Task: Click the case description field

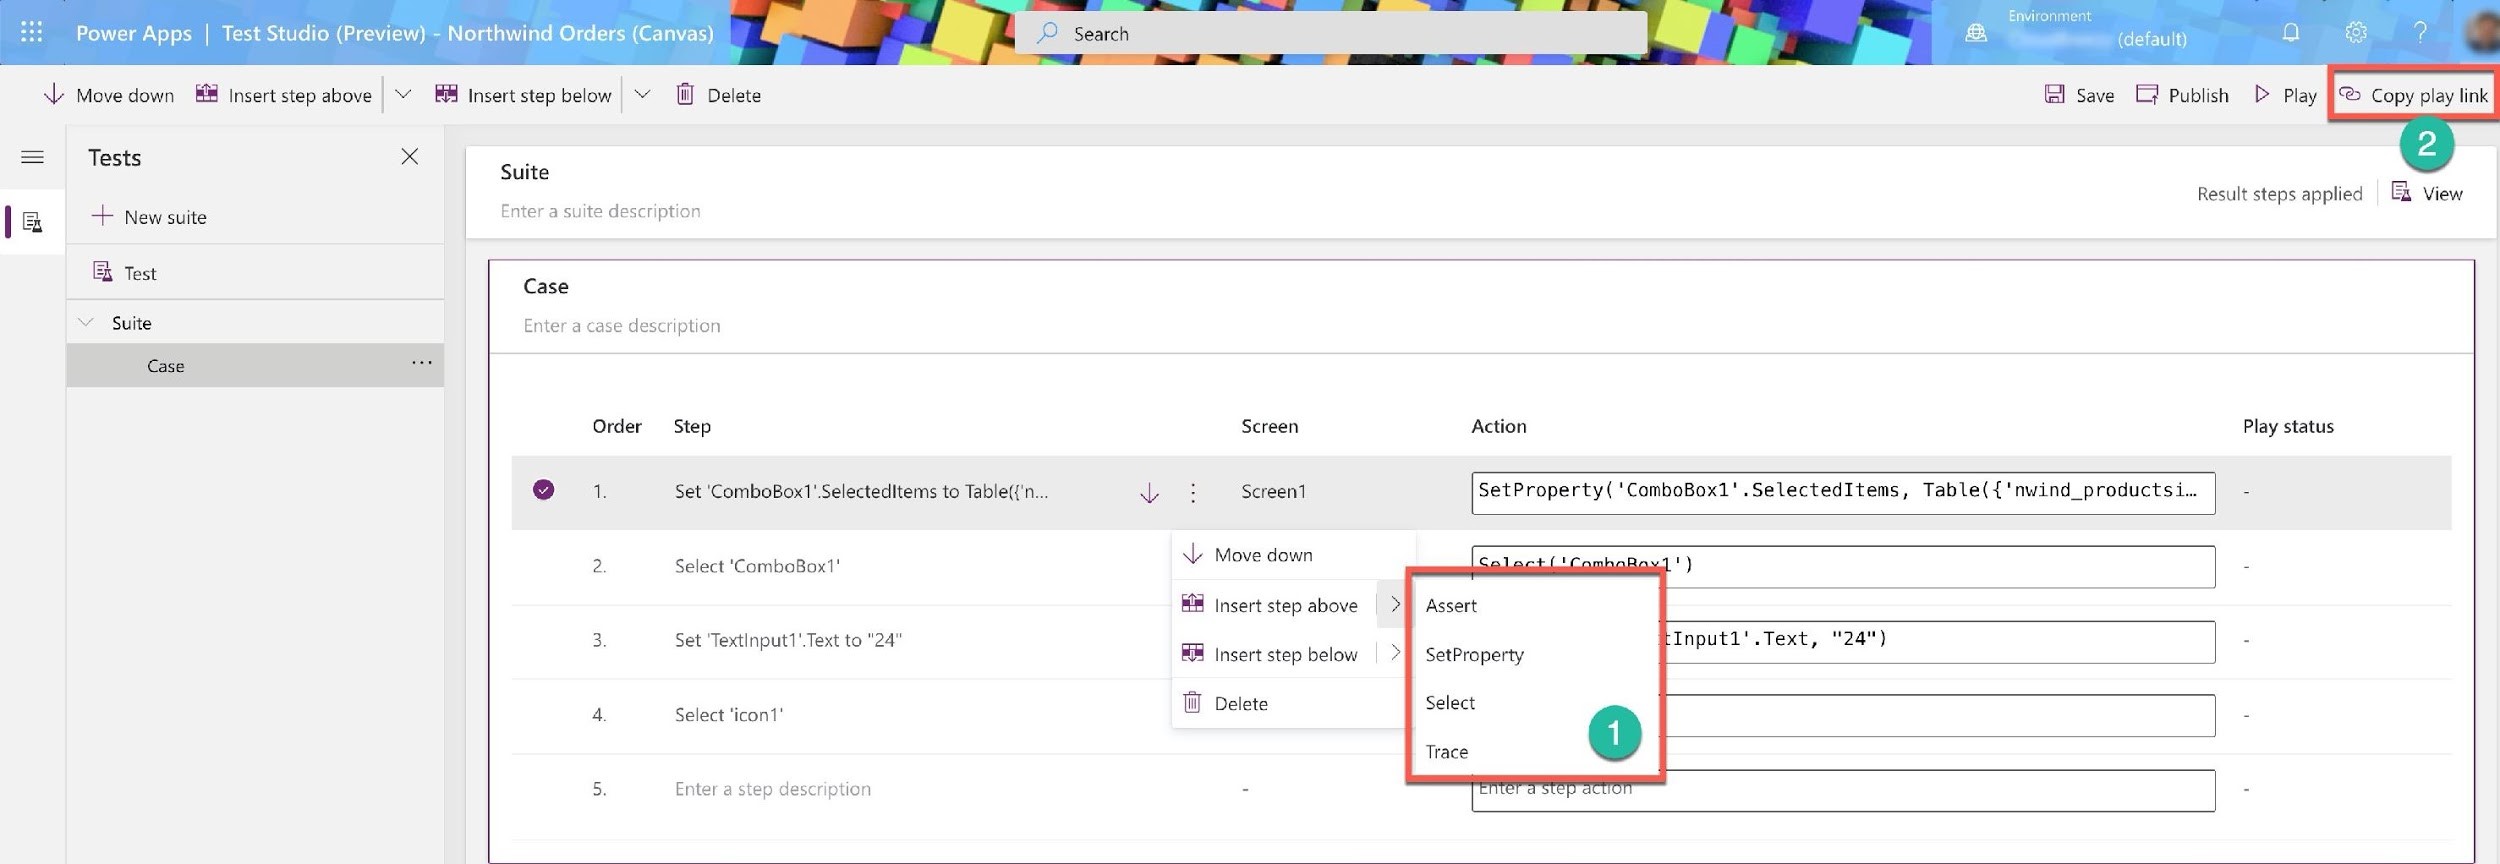Action: tap(621, 325)
